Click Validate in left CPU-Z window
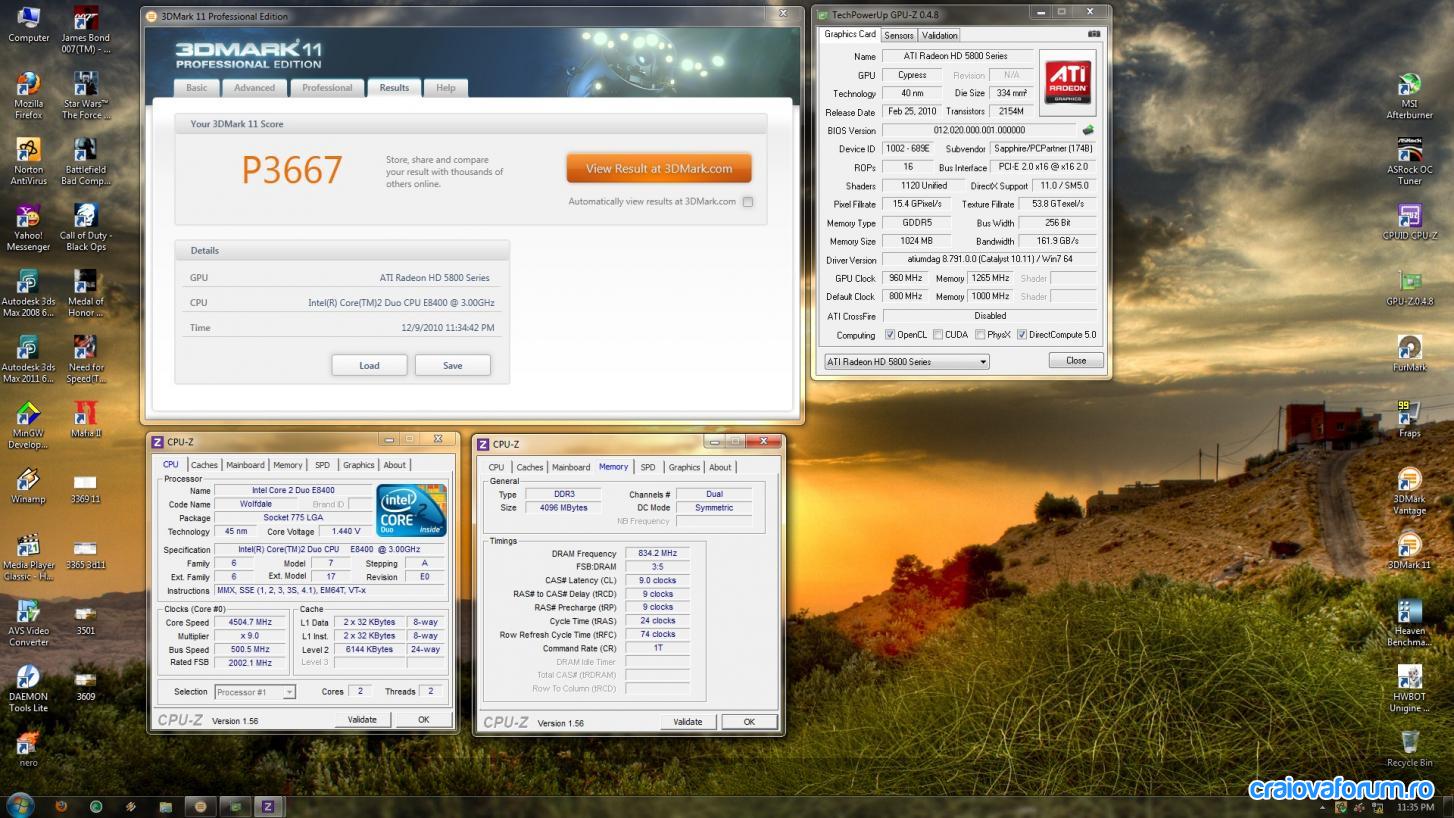 click(362, 720)
